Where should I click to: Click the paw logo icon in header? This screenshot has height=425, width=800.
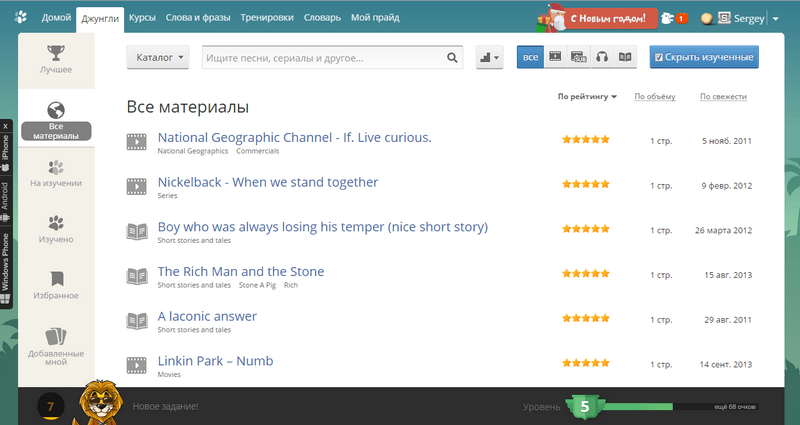20,18
